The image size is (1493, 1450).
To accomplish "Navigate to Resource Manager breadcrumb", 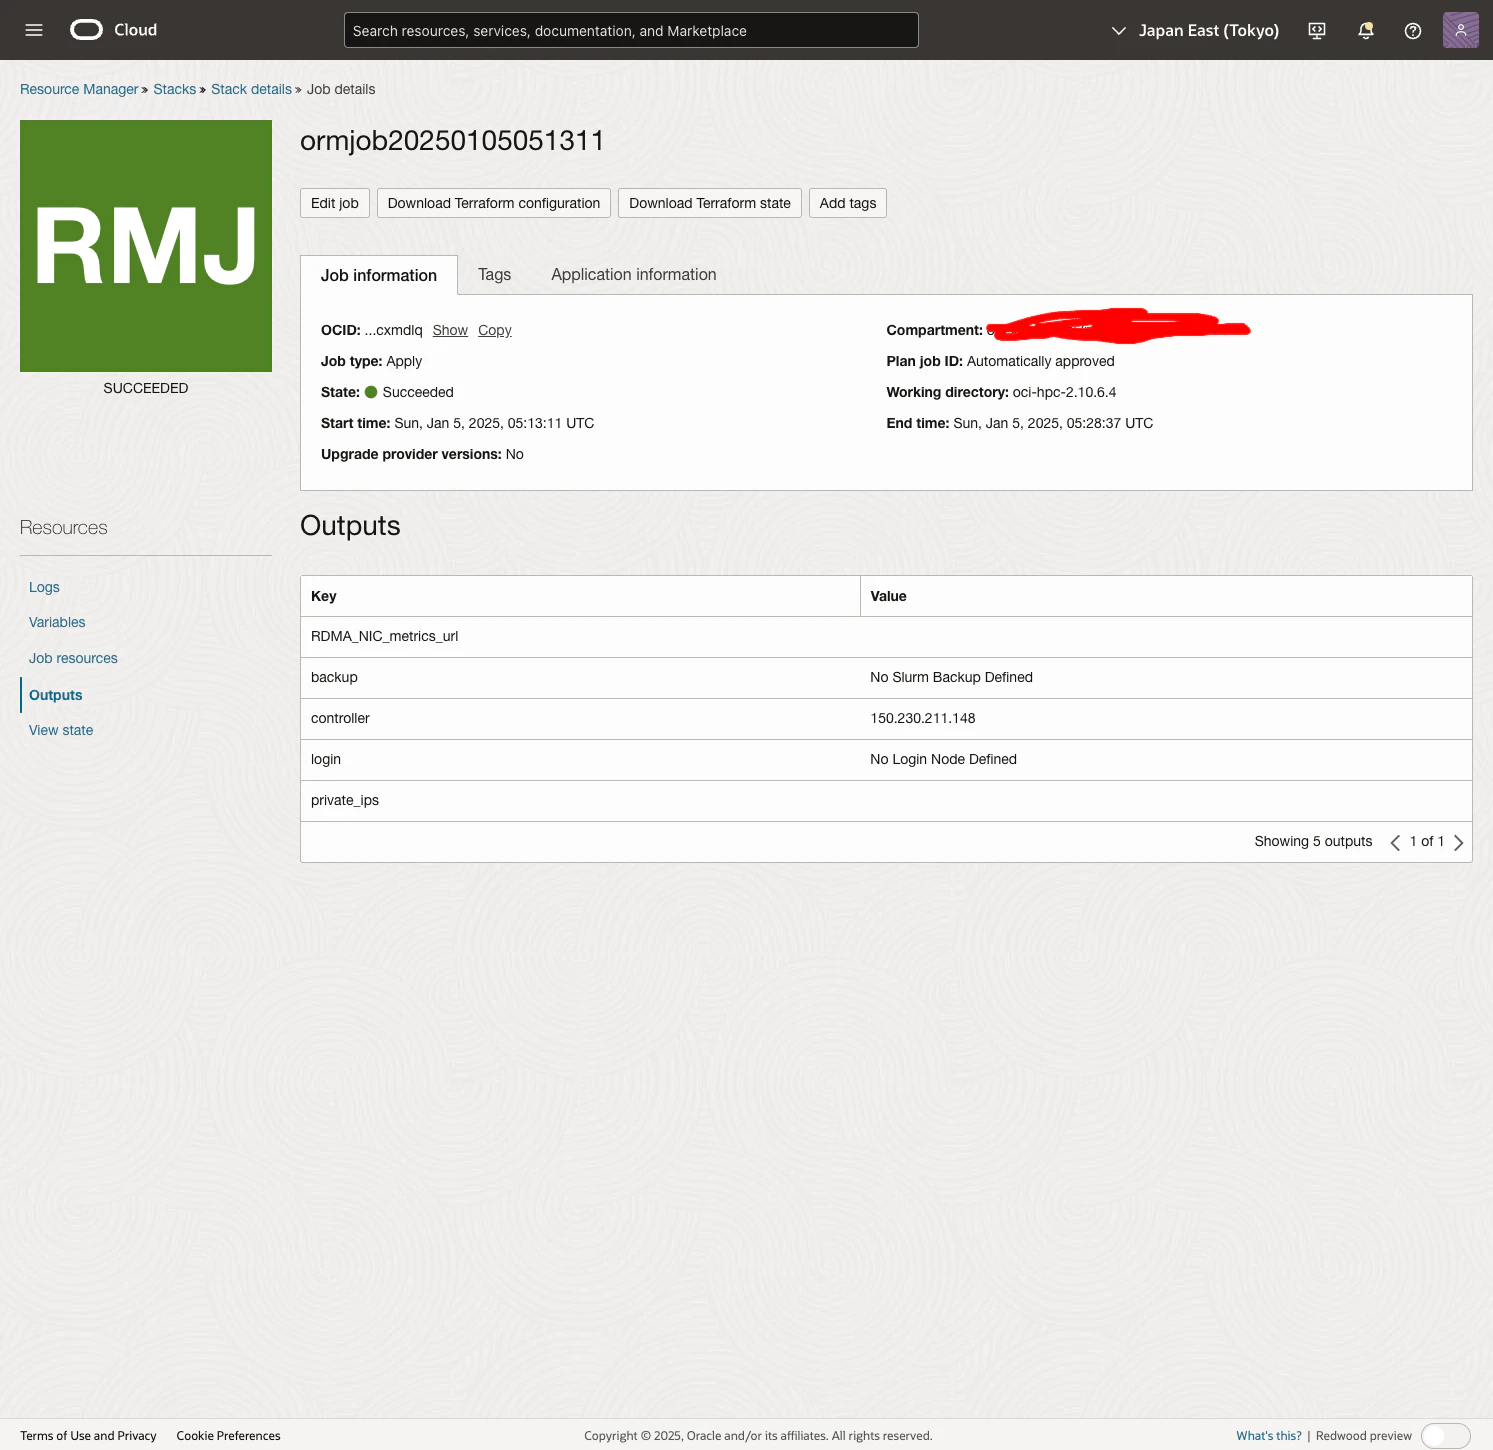I will click(x=79, y=89).
